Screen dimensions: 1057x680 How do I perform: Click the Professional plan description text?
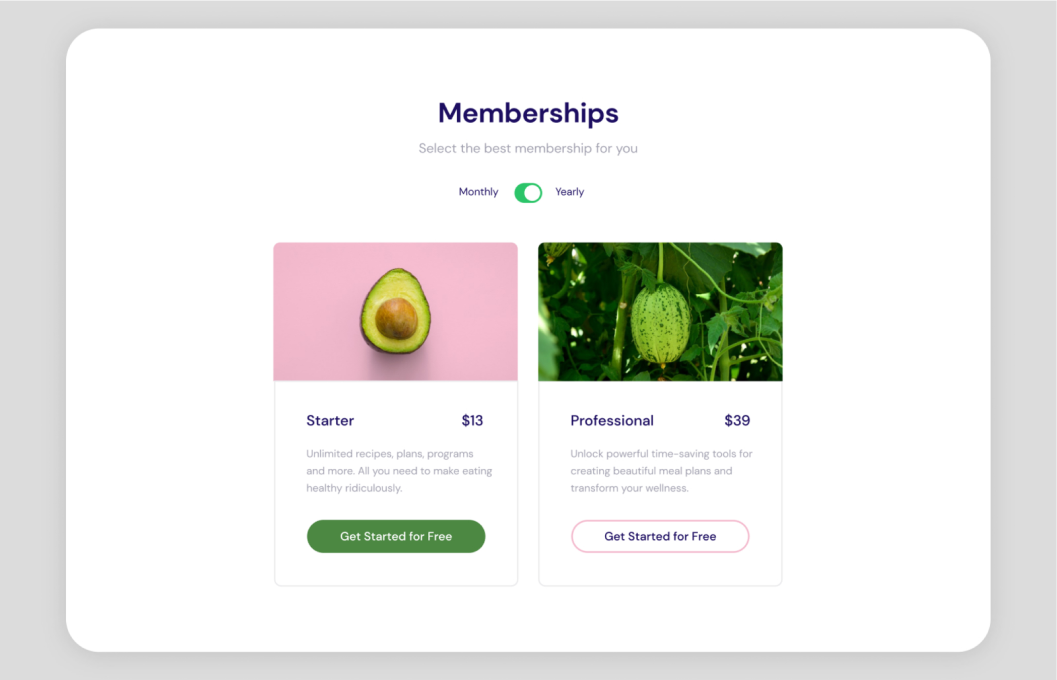pos(661,471)
